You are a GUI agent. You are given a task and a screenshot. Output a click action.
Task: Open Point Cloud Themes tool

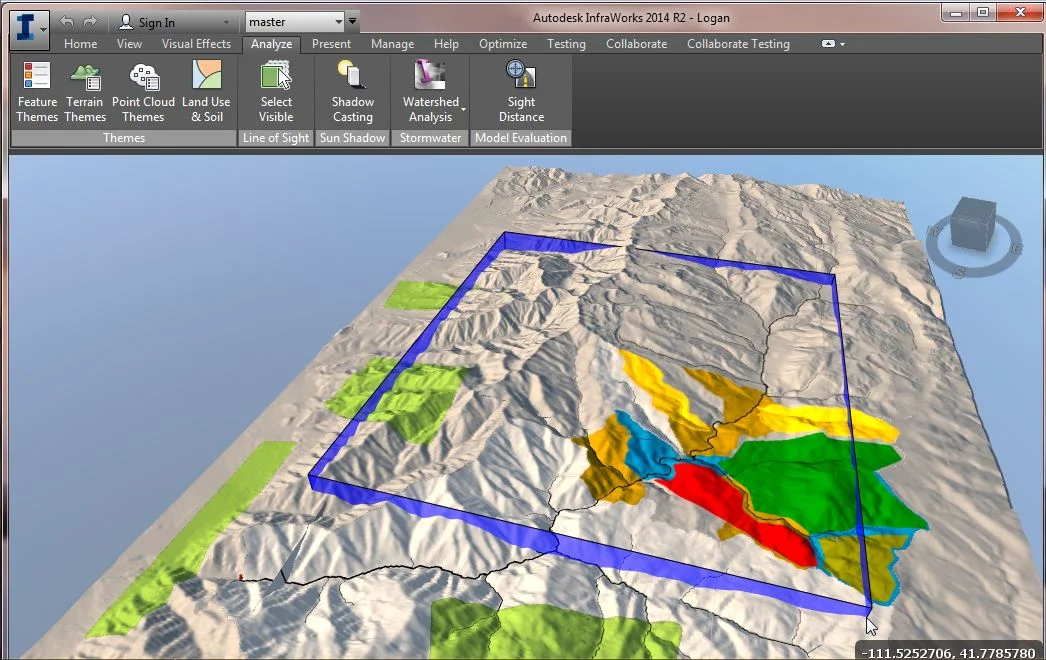[x=143, y=92]
